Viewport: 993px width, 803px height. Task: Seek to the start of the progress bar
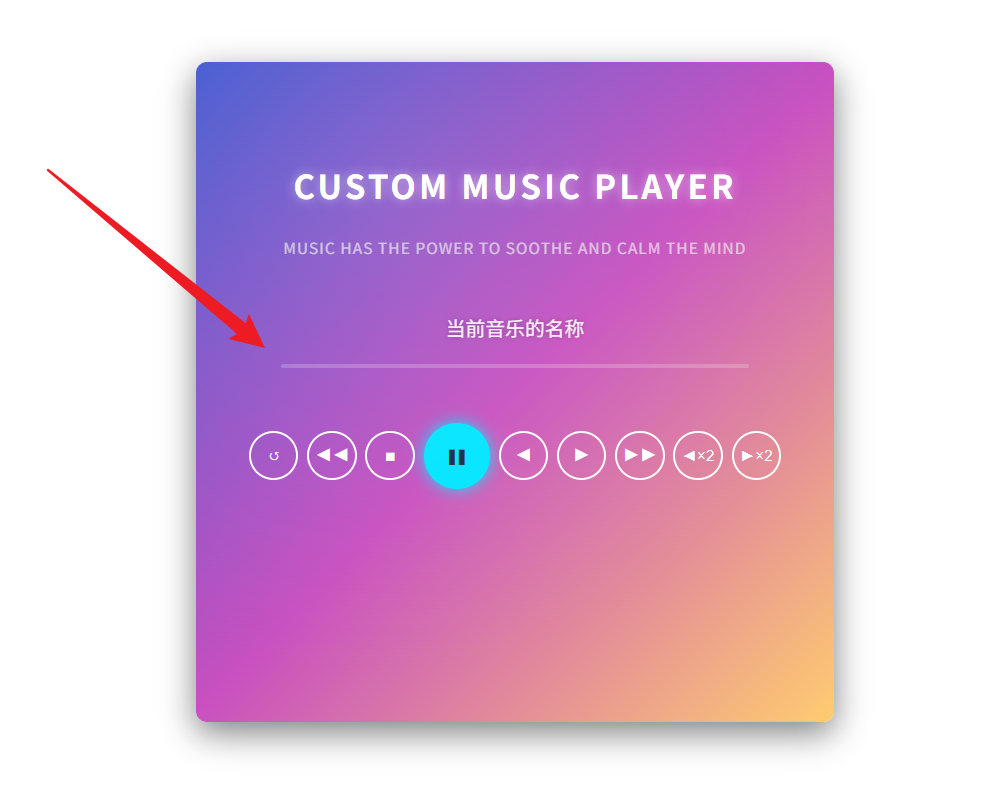pos(283,366)
